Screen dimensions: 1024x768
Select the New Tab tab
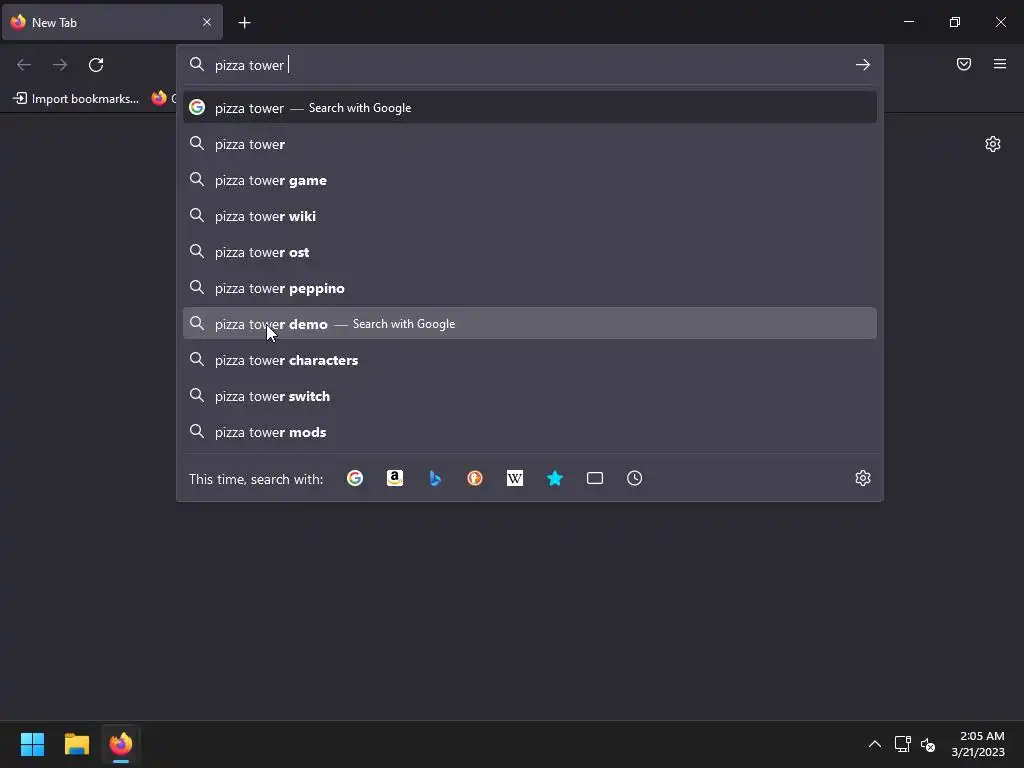click(x=112, y=22)
